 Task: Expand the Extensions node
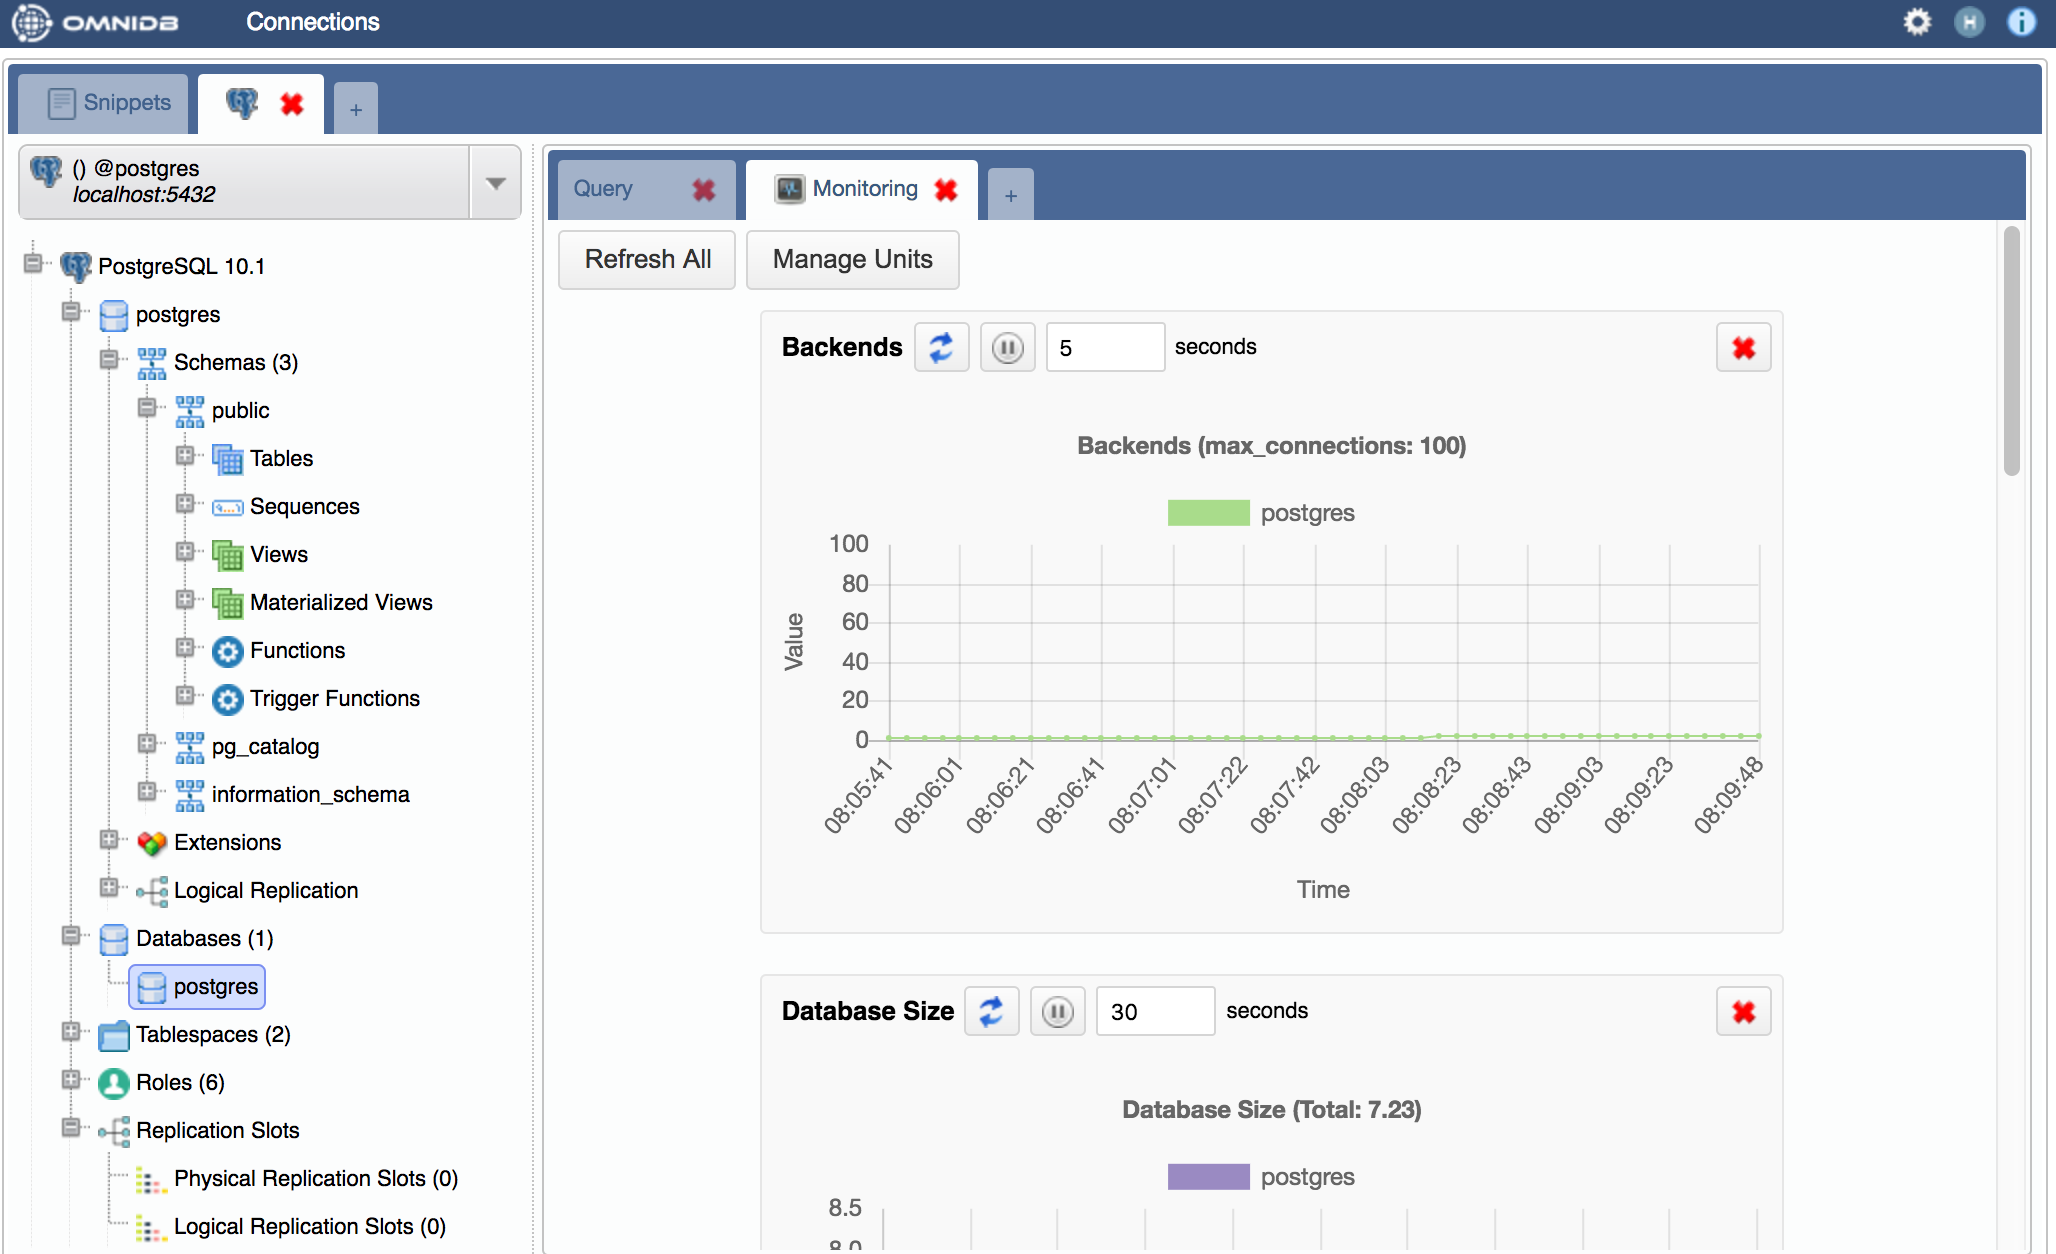pos(109,840)
